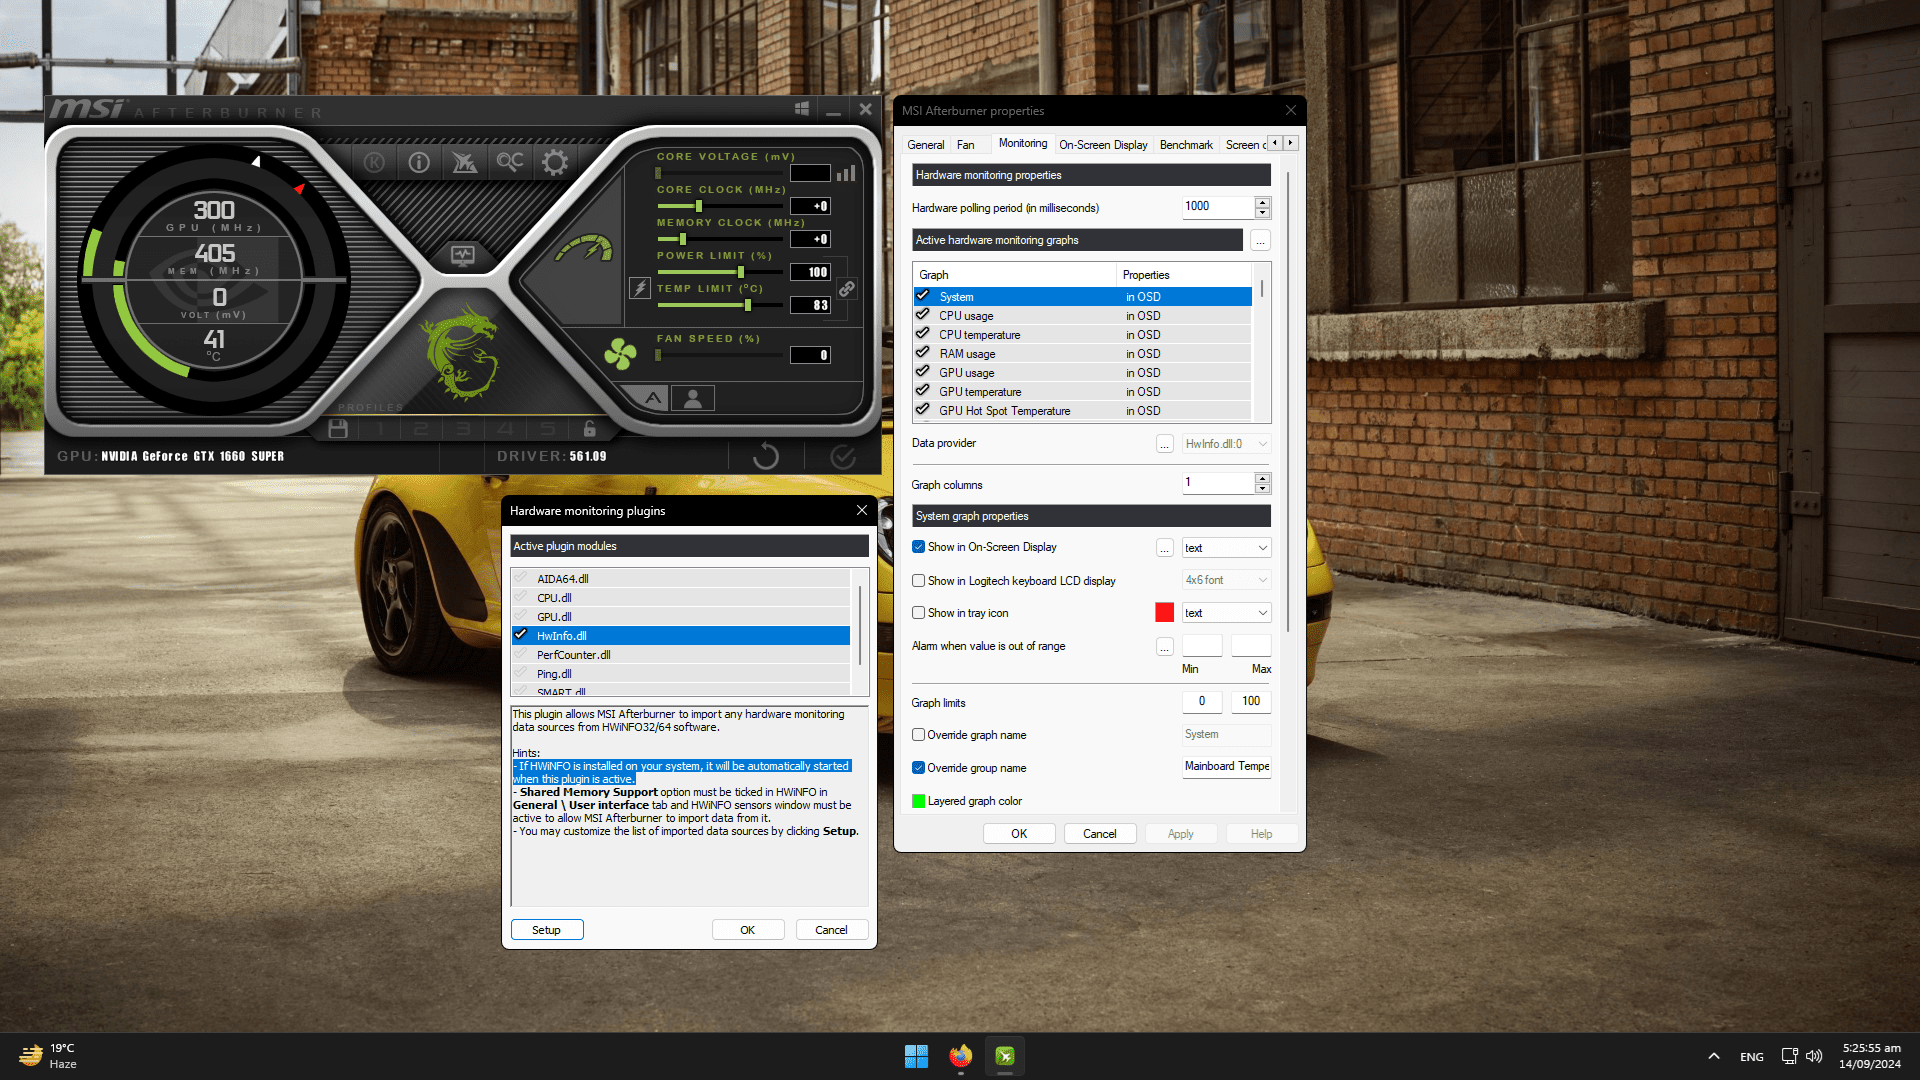Open the OSD display type 'text' dropdown
Screen dimensions: 1920x1080
tap(1226, 548)
